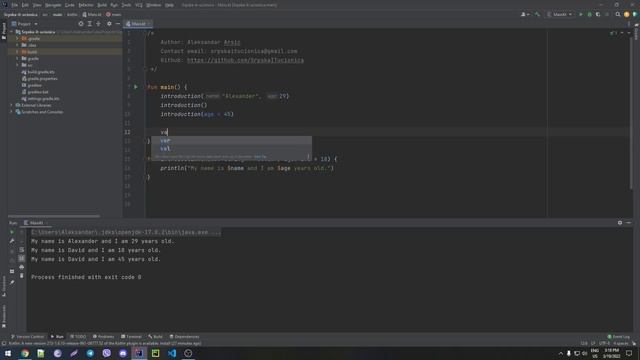Open Visual Studio Code from taskbar

(x=172, y=353)
